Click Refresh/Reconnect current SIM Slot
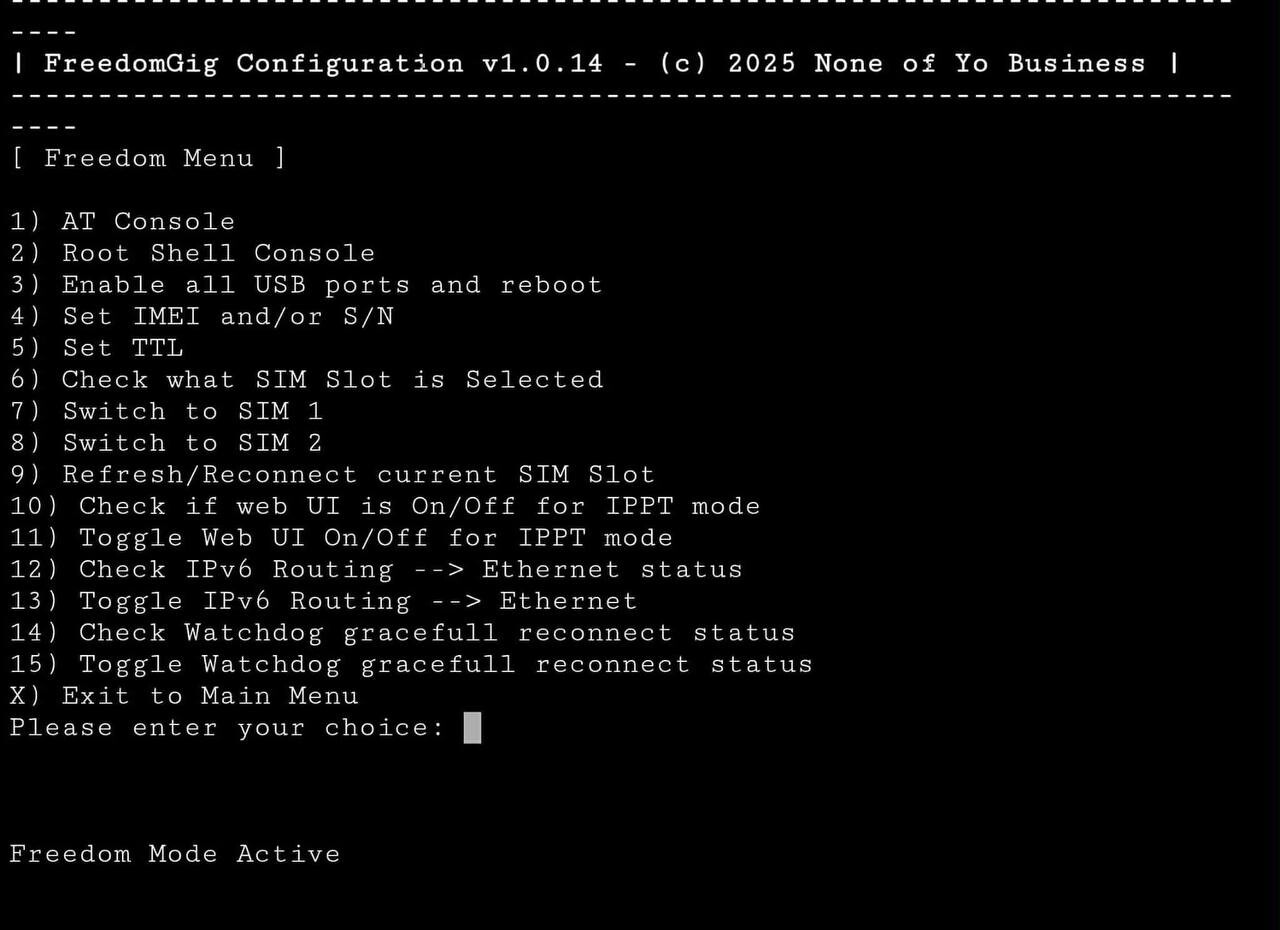The image size is (1280, 930). [x=332, y=475]
